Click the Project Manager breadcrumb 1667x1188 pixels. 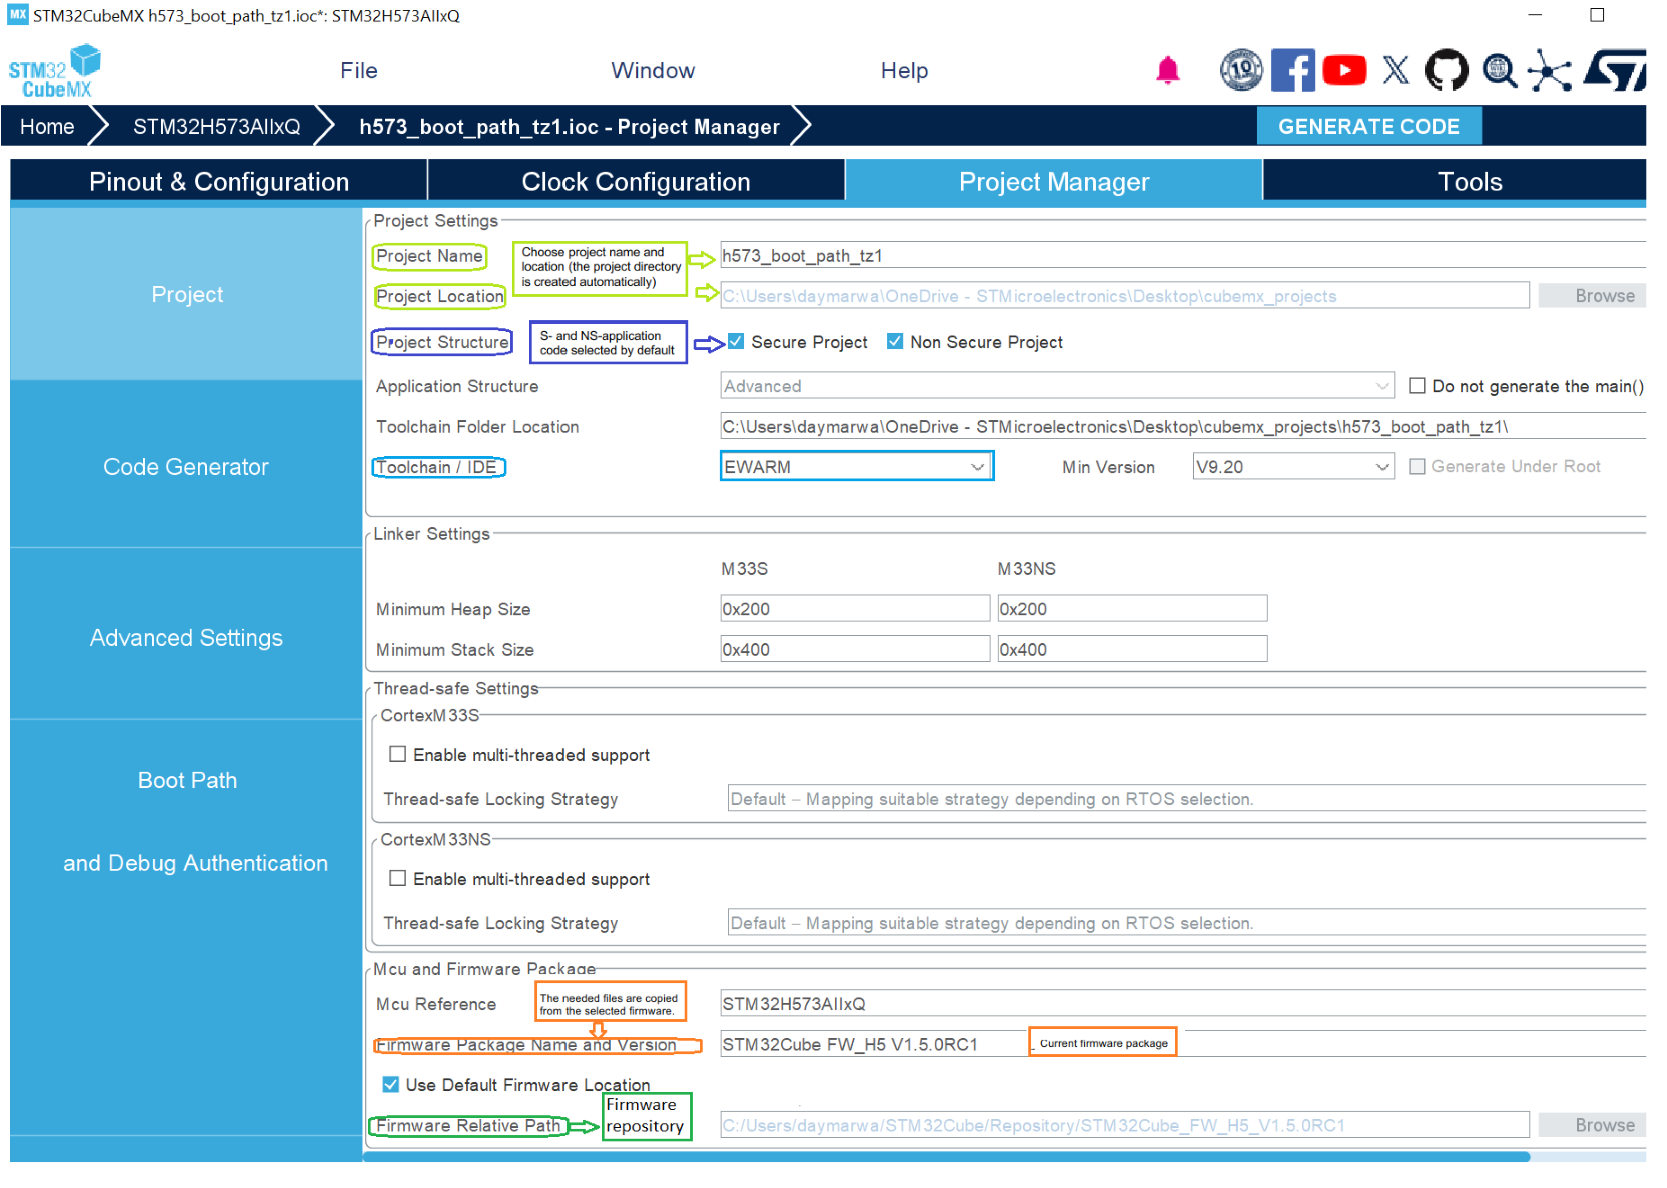(x=570, y=127)
